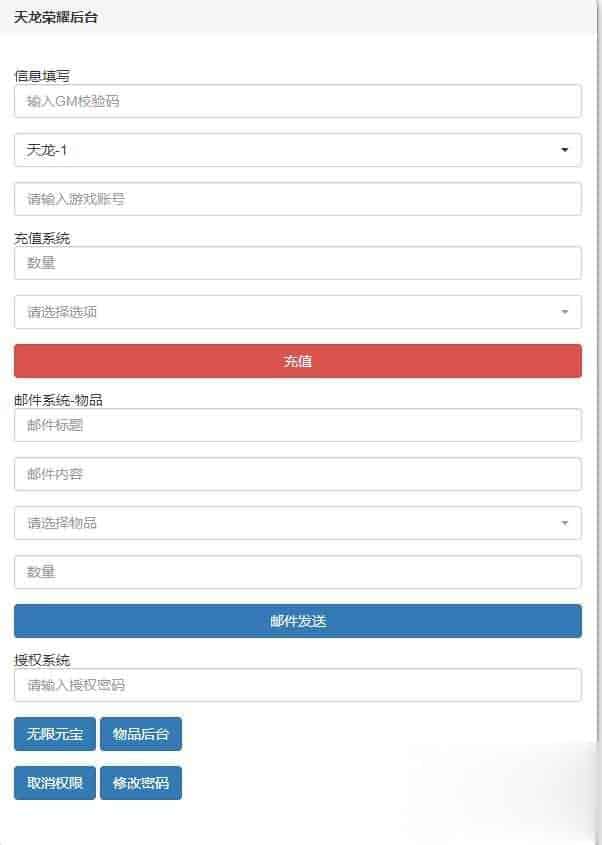The image size is (602, 845).
Task: Open the 请选择物品 item dropdown
Action: (297, 523)
